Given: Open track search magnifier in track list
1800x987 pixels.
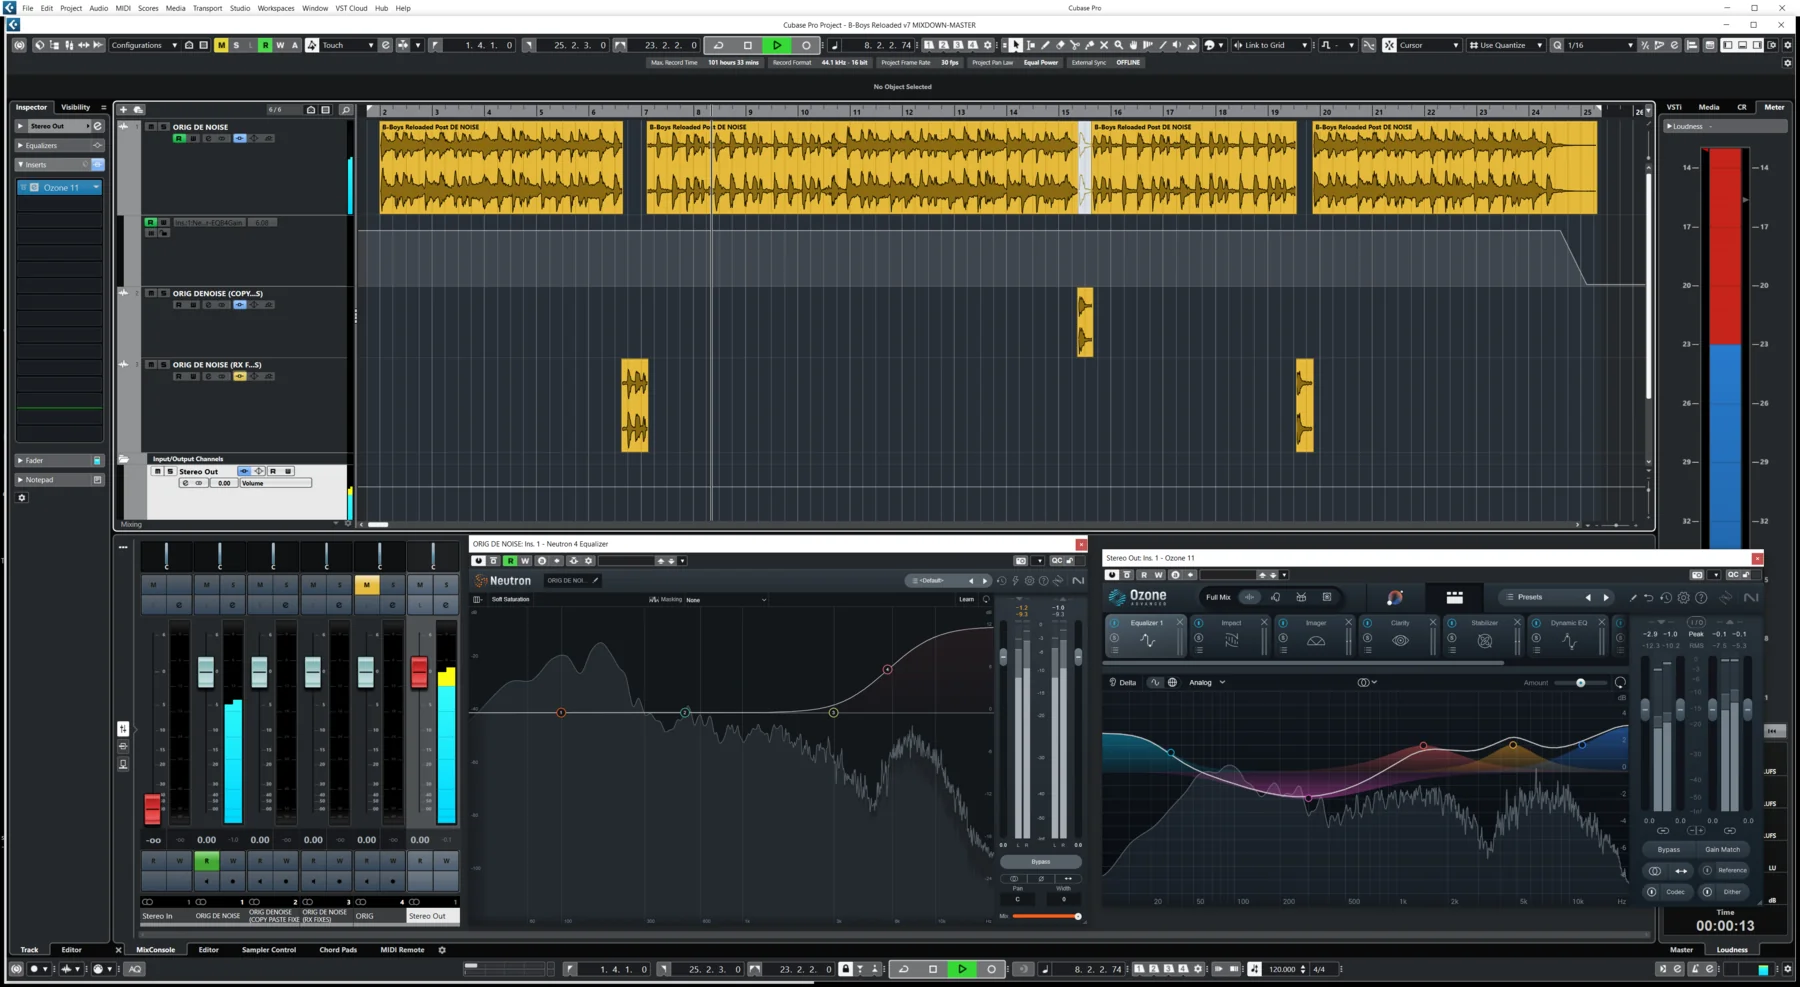Looking at the screenshot, I should 345,110.
